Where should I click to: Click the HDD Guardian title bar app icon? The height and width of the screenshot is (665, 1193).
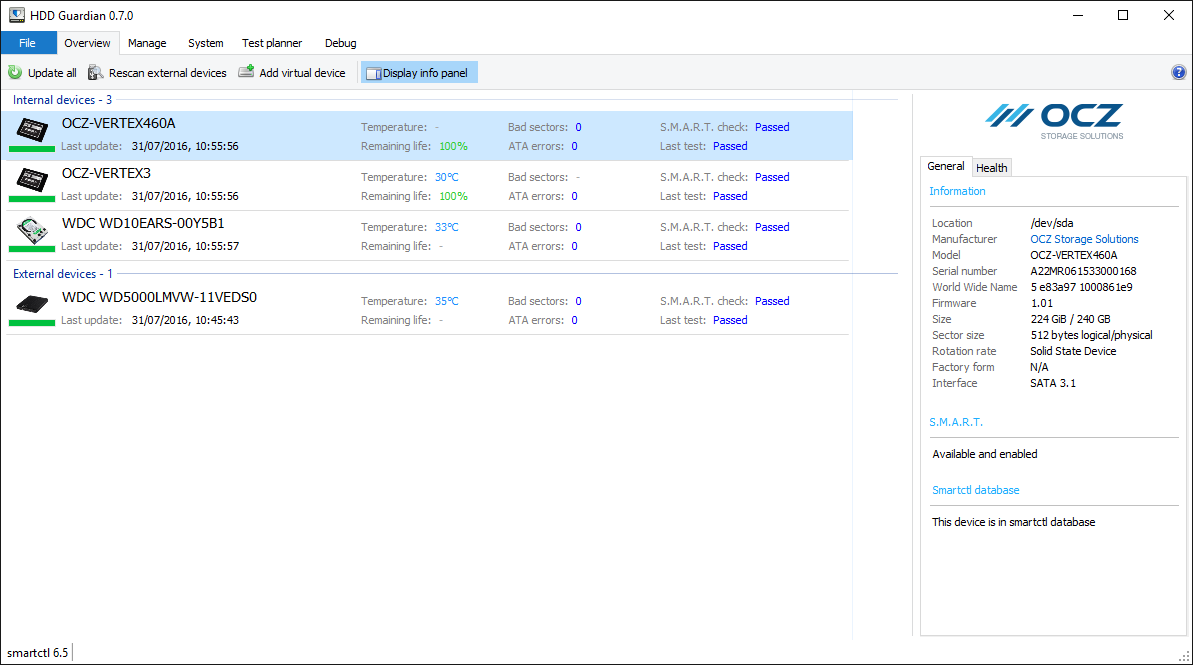pyautogui.click(x=17, y=15)
